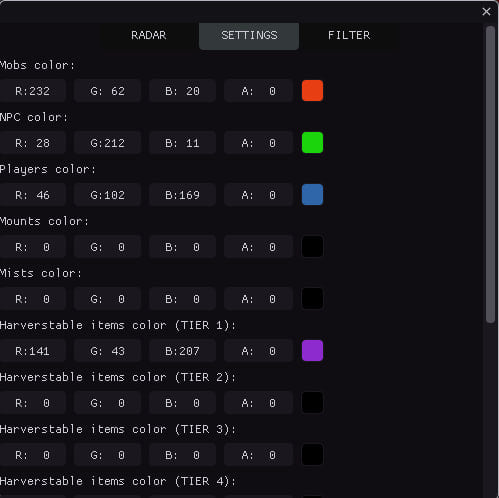499x498 pixels.
Task: Open the blue Players color swatch
Action: [312, 195]
